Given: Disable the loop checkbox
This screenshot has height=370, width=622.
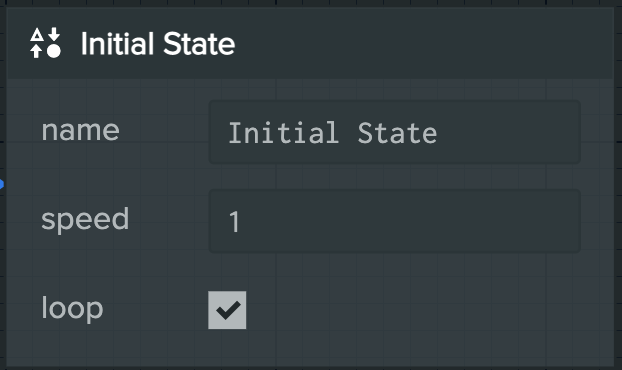Looking at the screenshot, I should [227, 310].
